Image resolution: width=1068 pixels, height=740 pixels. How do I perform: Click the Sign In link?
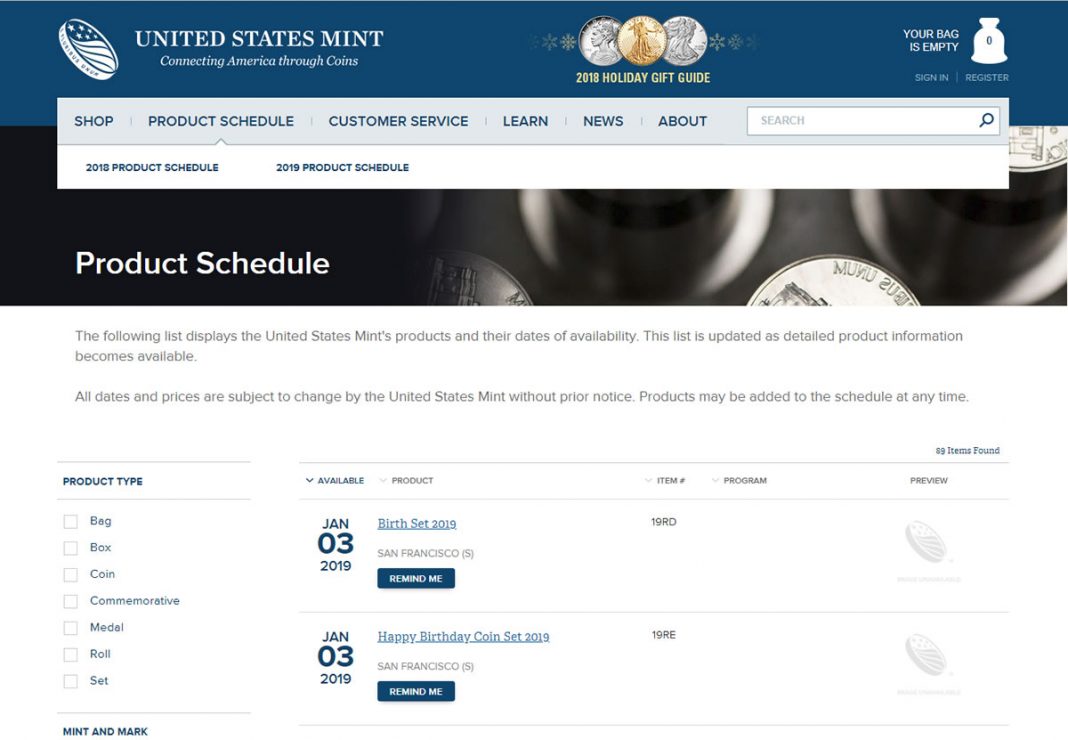[x=931, y=78]
